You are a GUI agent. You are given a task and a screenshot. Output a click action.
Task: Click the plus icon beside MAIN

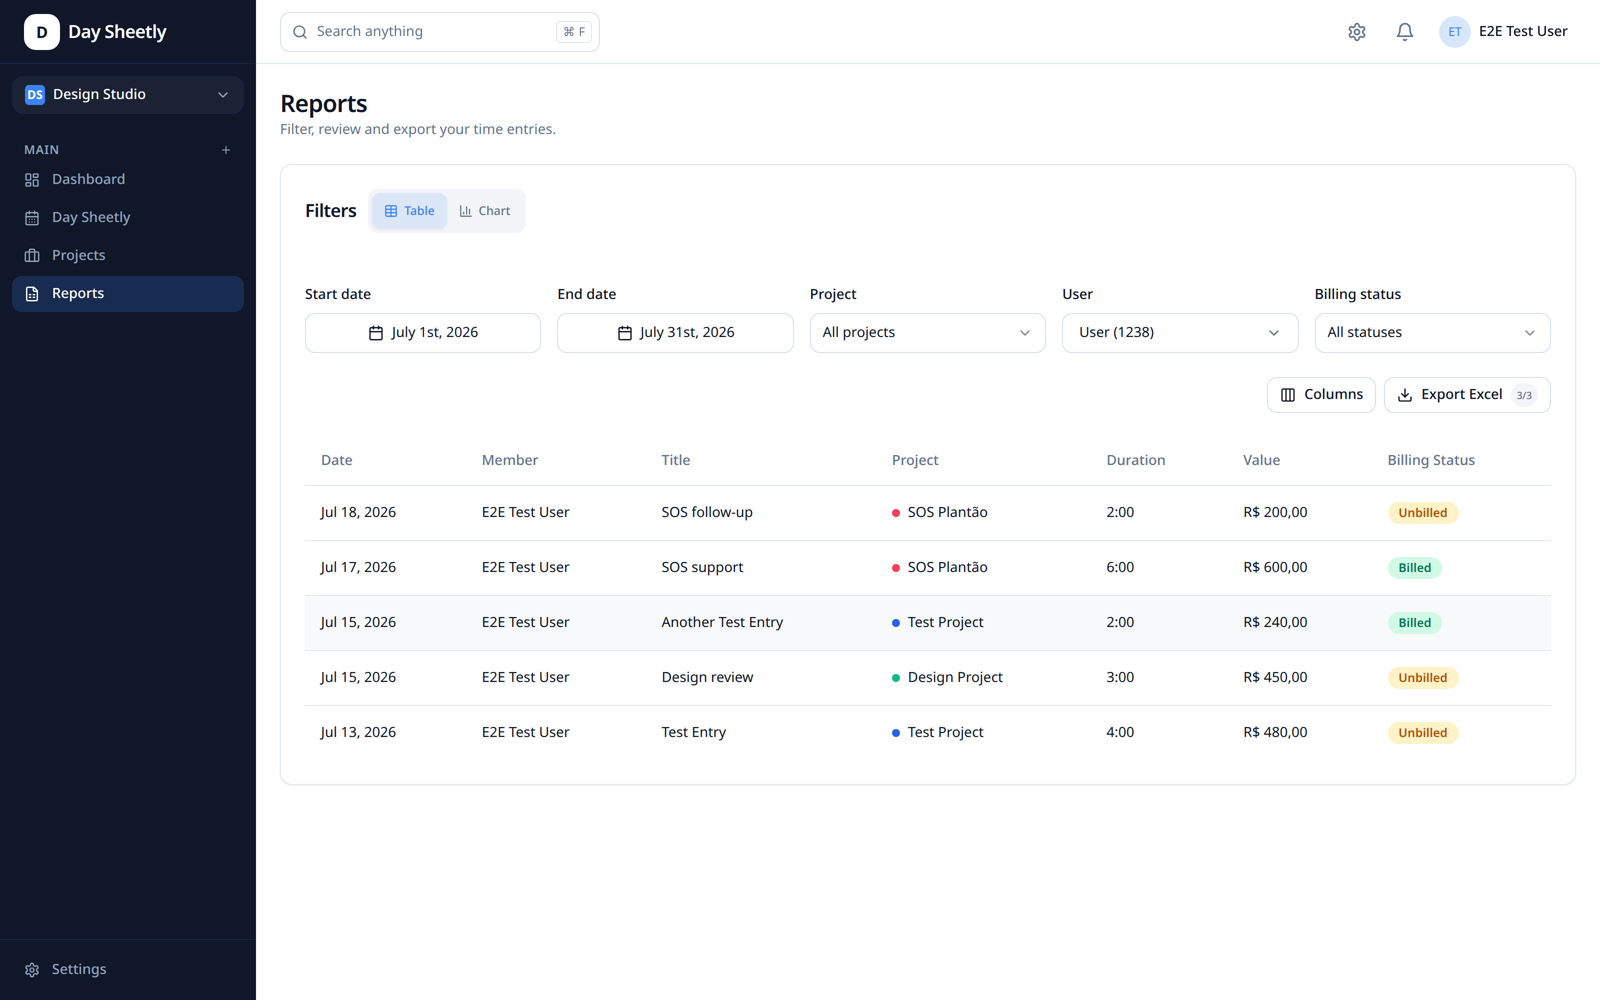tap(226, 150)
